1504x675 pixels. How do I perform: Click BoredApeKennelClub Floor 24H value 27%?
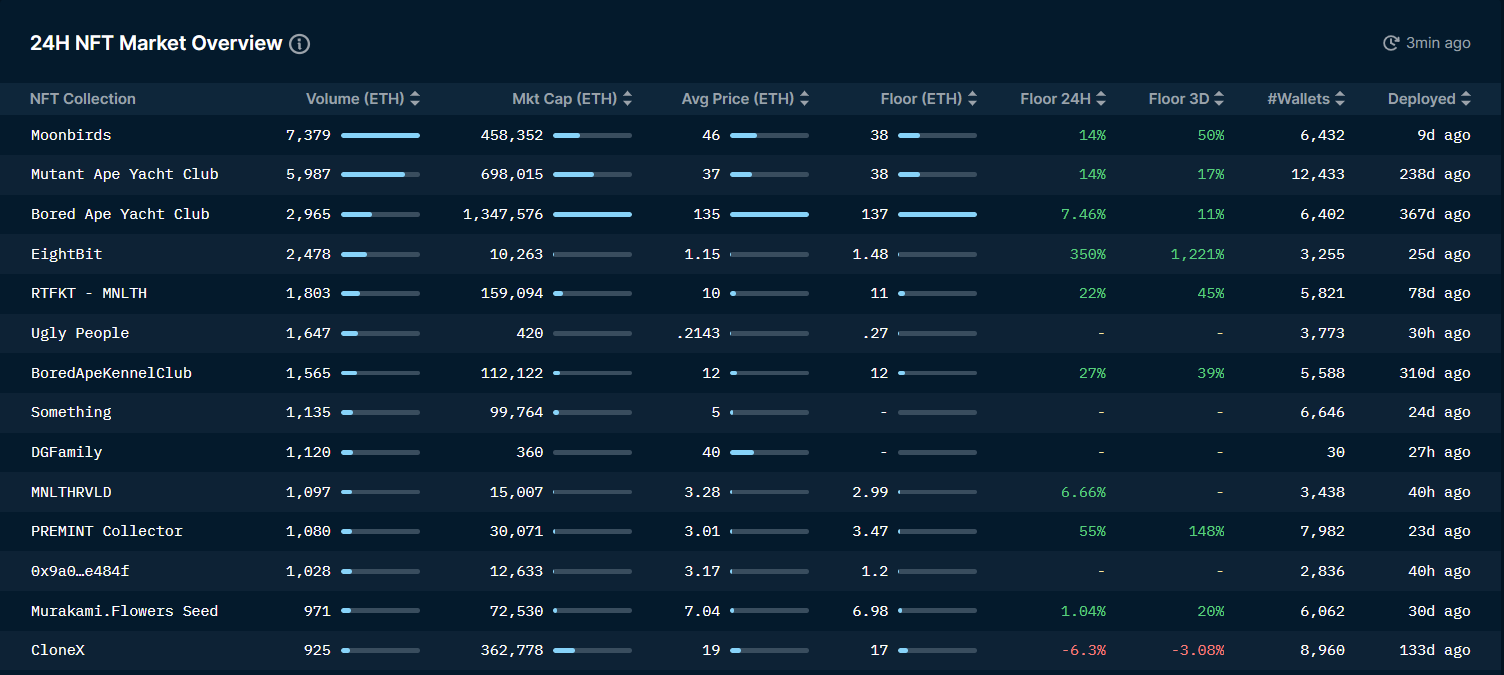tap(1093, 373)
